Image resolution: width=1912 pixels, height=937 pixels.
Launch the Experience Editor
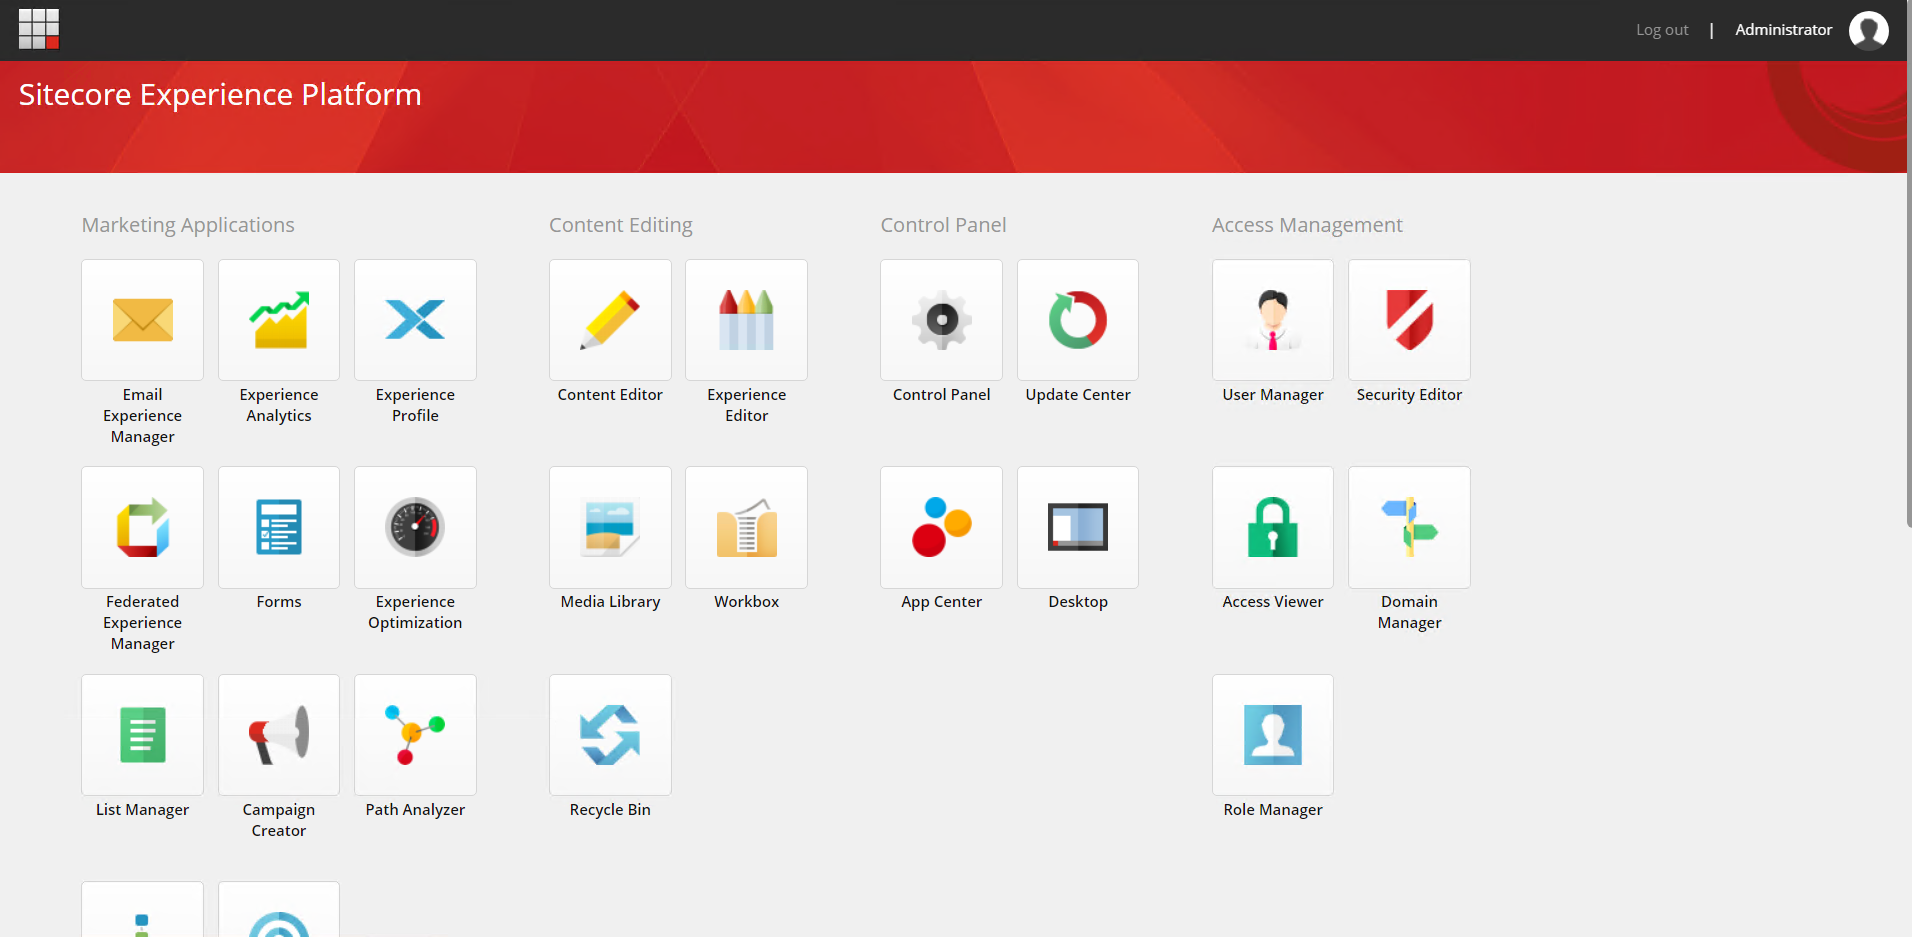746,320
